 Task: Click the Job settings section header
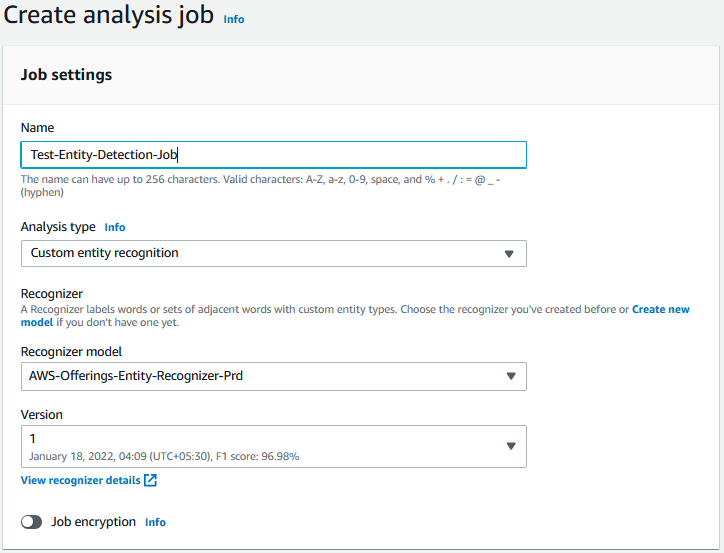(67, 75)
